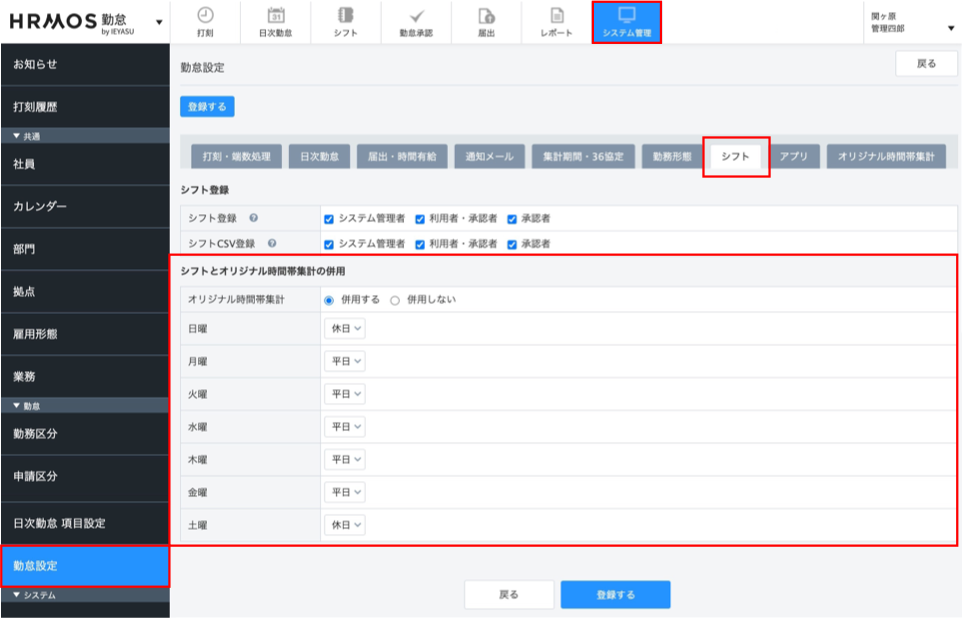Open the 水曜 day type dropdown
This screenshot has height=618, width=962.
click(345, 427)
